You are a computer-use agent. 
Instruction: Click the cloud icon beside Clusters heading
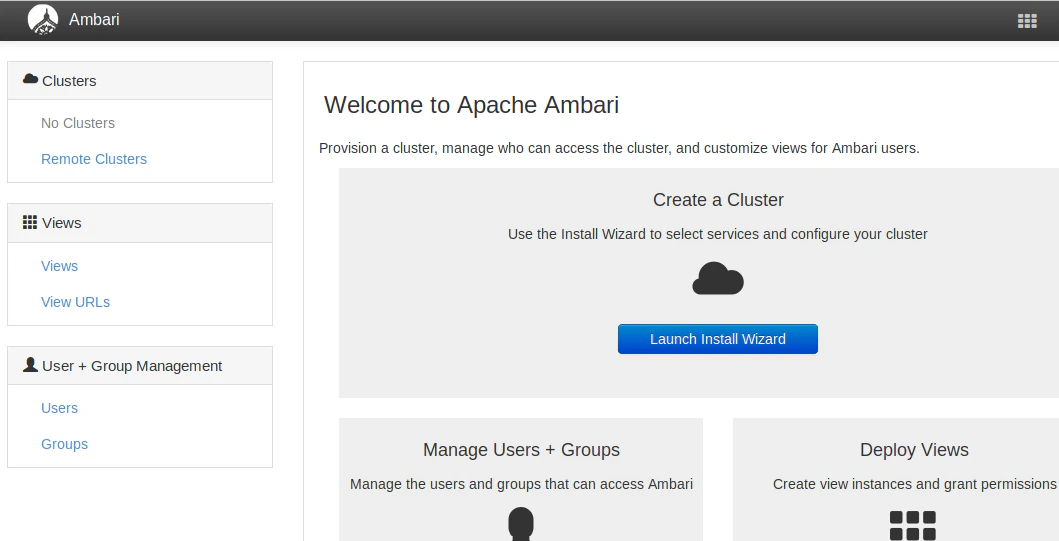pos(30,79)
